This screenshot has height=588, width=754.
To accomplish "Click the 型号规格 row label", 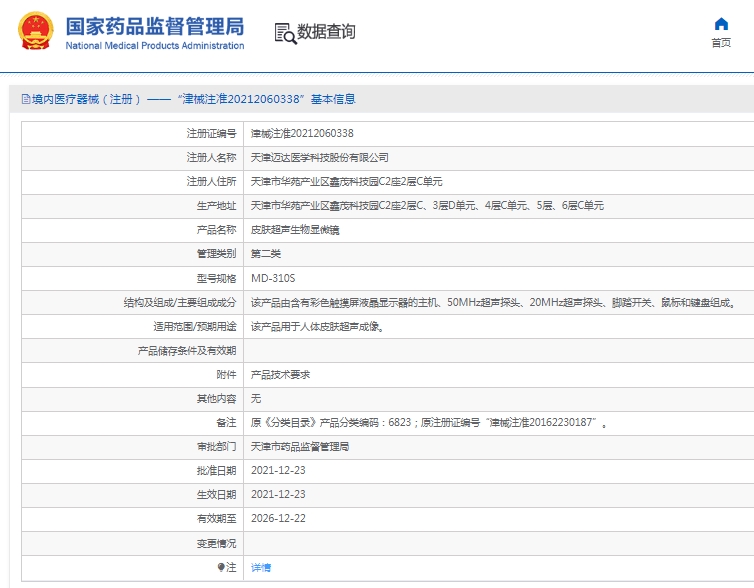I will click(216, 278).
